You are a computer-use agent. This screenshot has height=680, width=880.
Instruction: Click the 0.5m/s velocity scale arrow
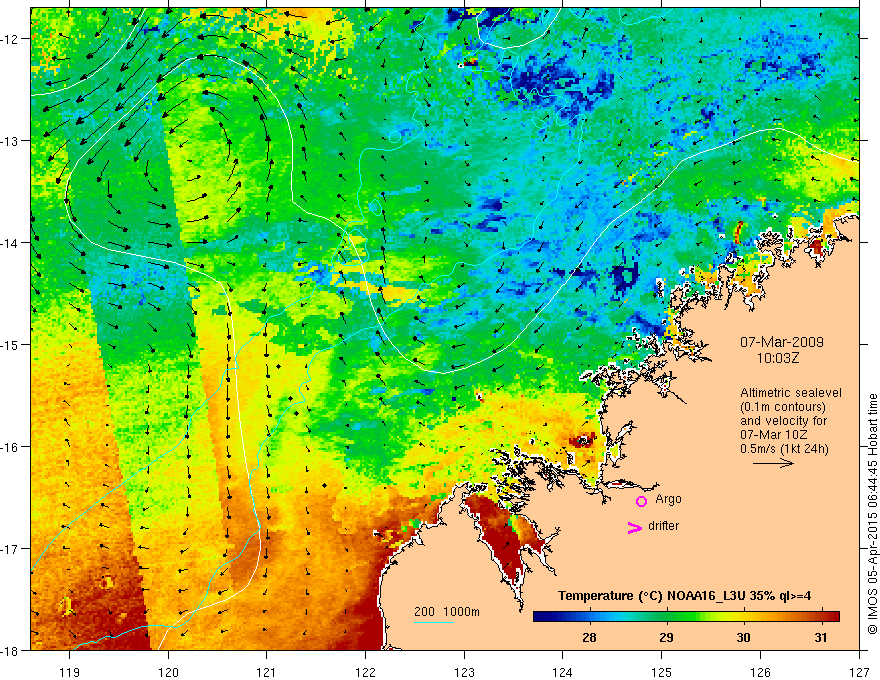[773, 463]
